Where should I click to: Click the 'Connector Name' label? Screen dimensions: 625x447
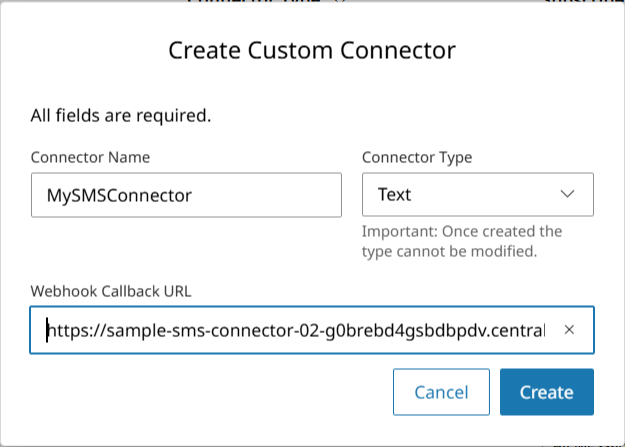(x=90, y=158)
